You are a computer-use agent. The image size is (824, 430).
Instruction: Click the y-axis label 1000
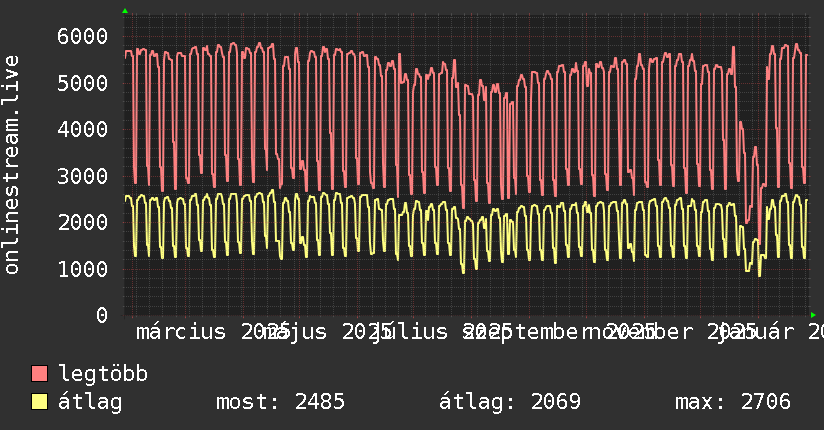click(83, 269)
